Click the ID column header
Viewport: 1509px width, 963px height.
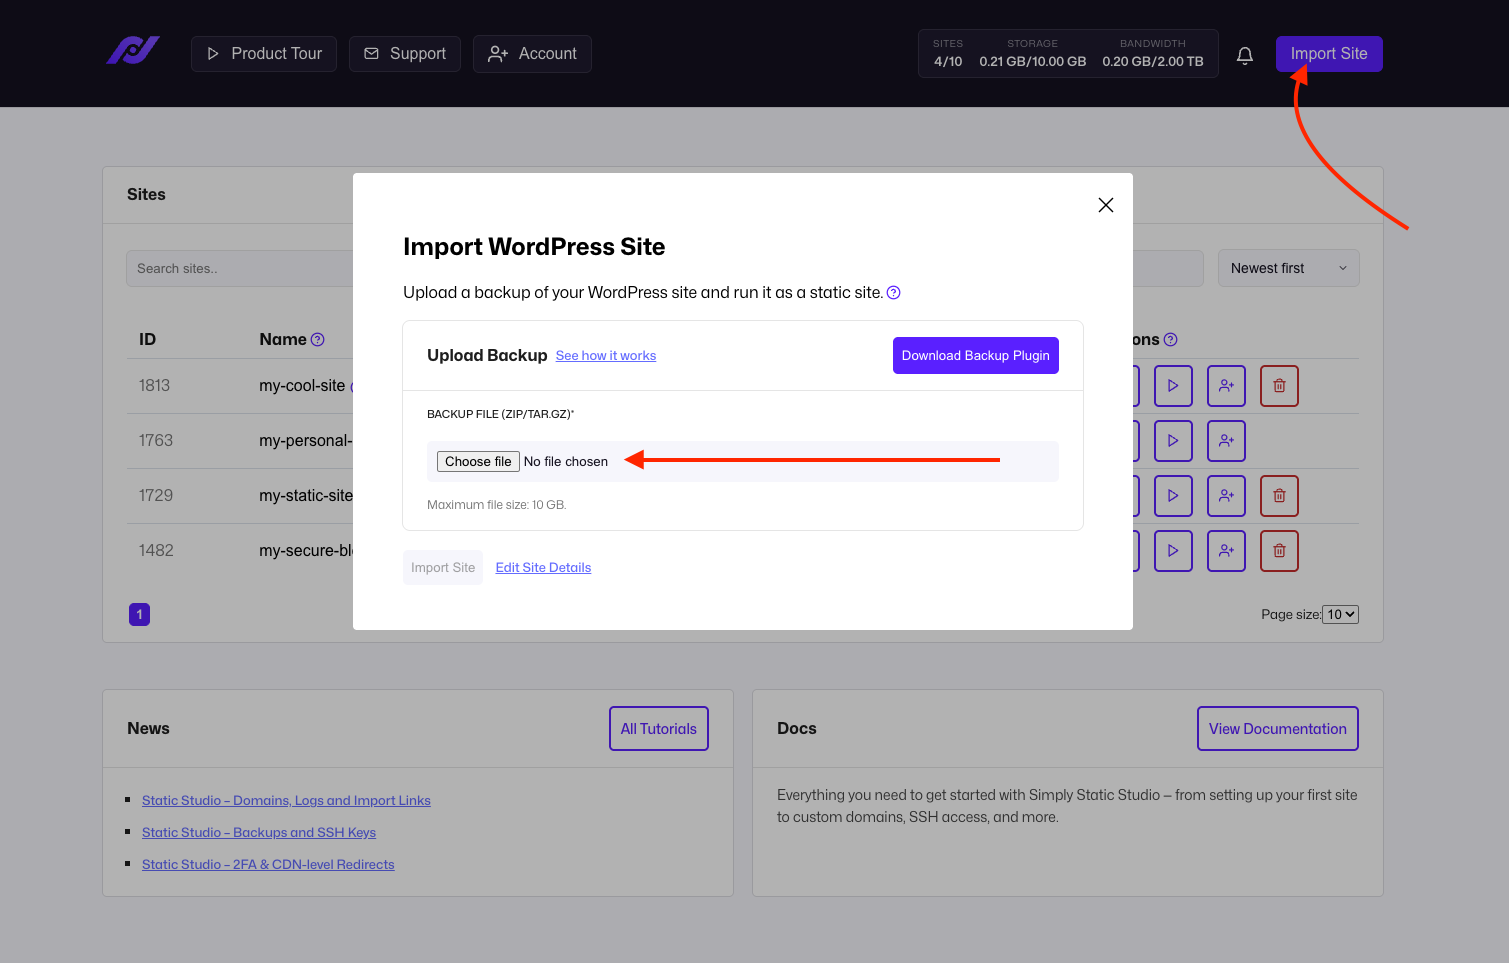tap(148, 340)
